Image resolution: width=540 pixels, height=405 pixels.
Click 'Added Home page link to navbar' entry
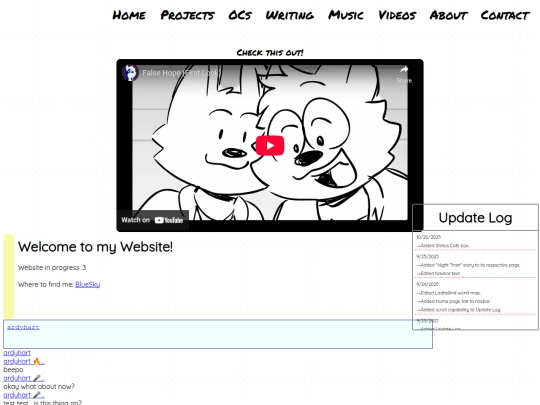[x=453, y=301]
